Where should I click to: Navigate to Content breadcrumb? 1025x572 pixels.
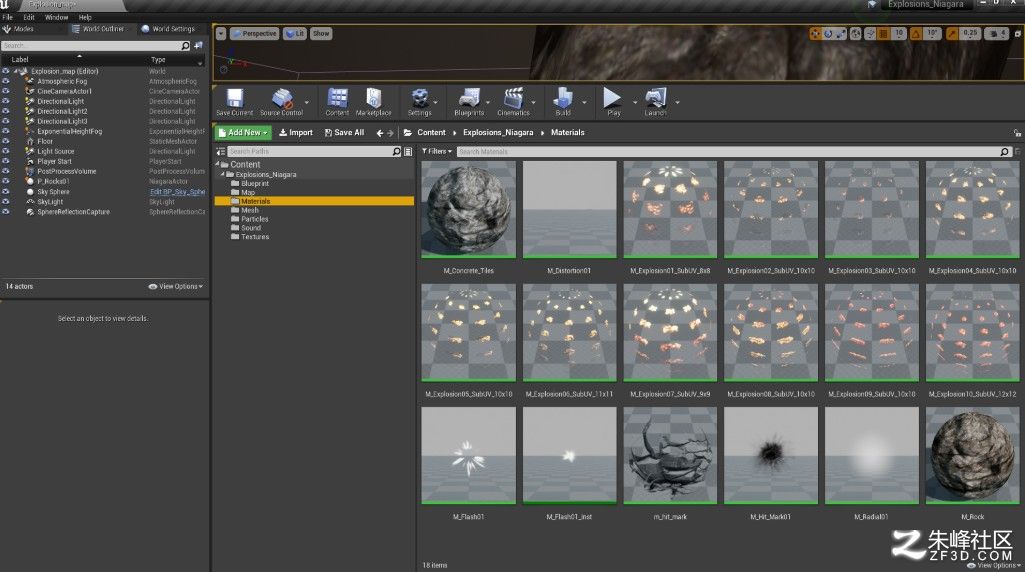(x=431, y=133)
